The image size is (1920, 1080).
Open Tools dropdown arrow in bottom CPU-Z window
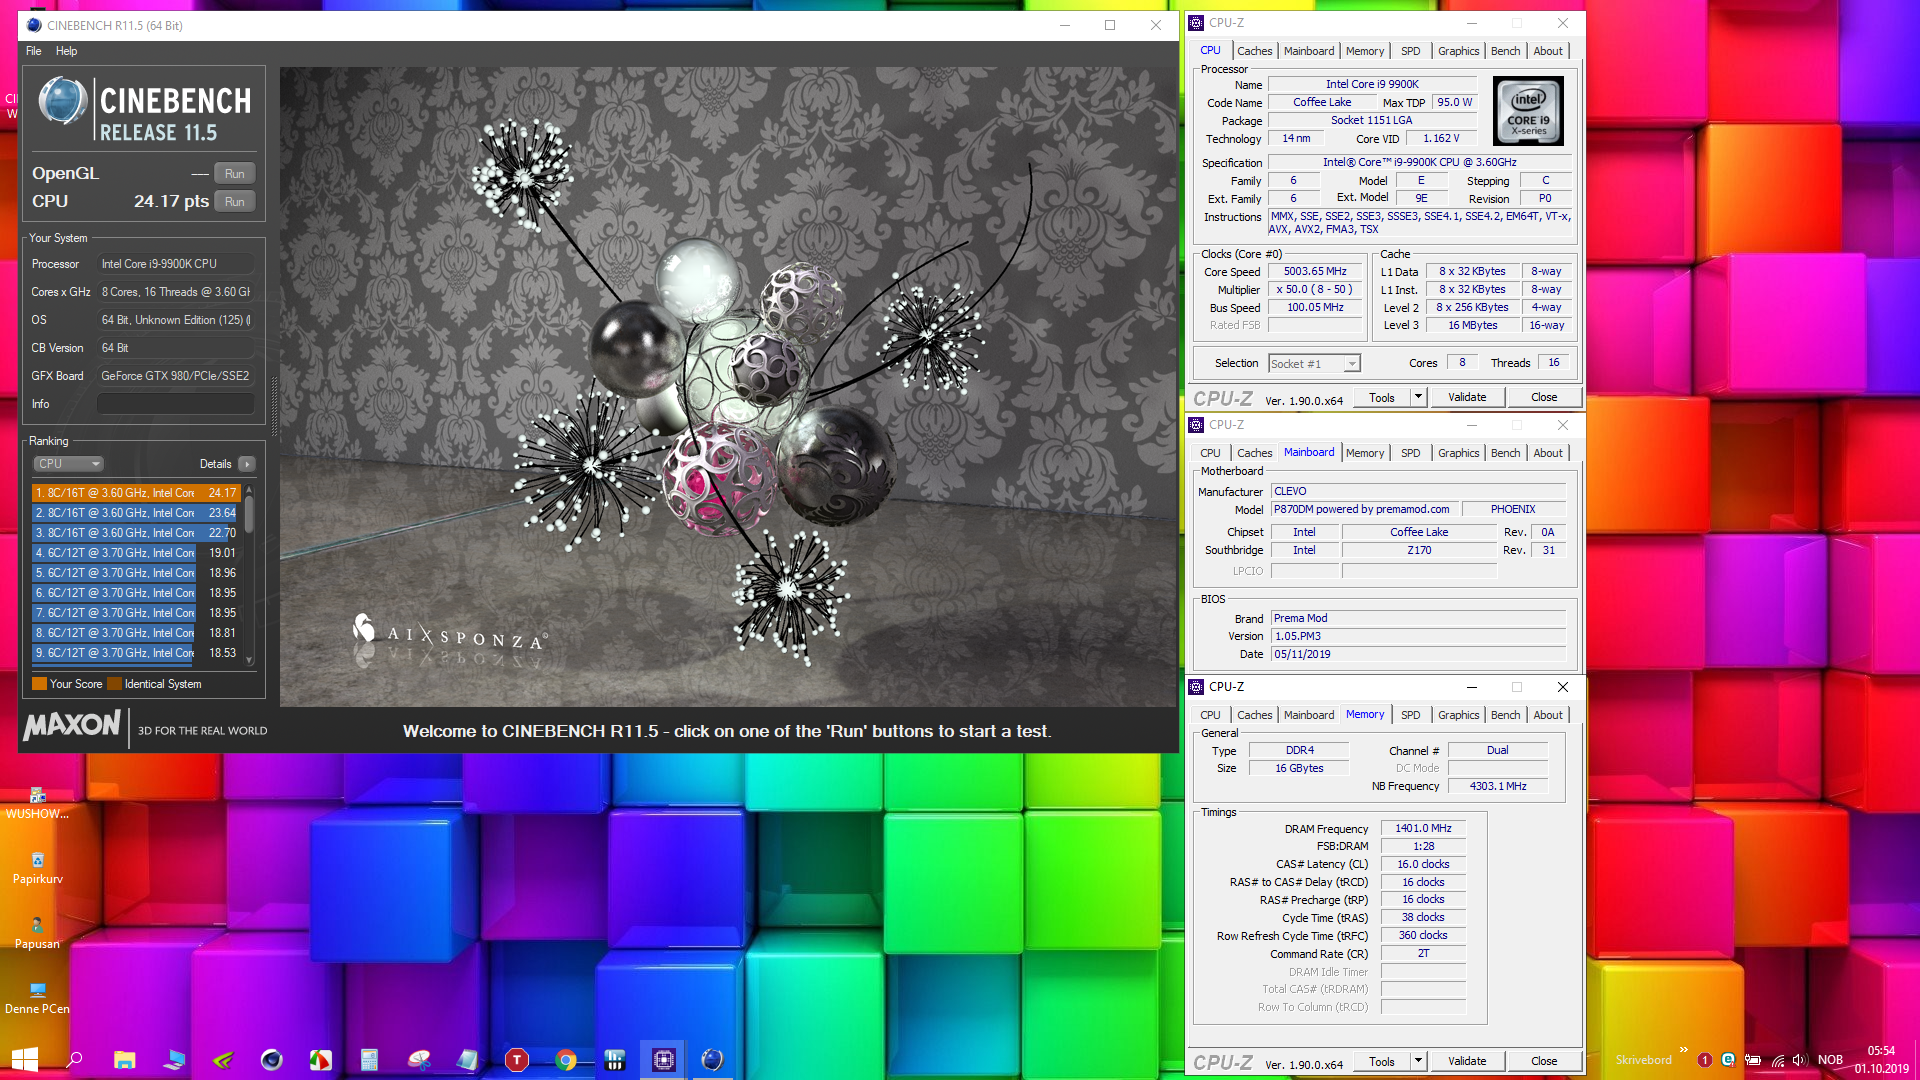1417,1061
